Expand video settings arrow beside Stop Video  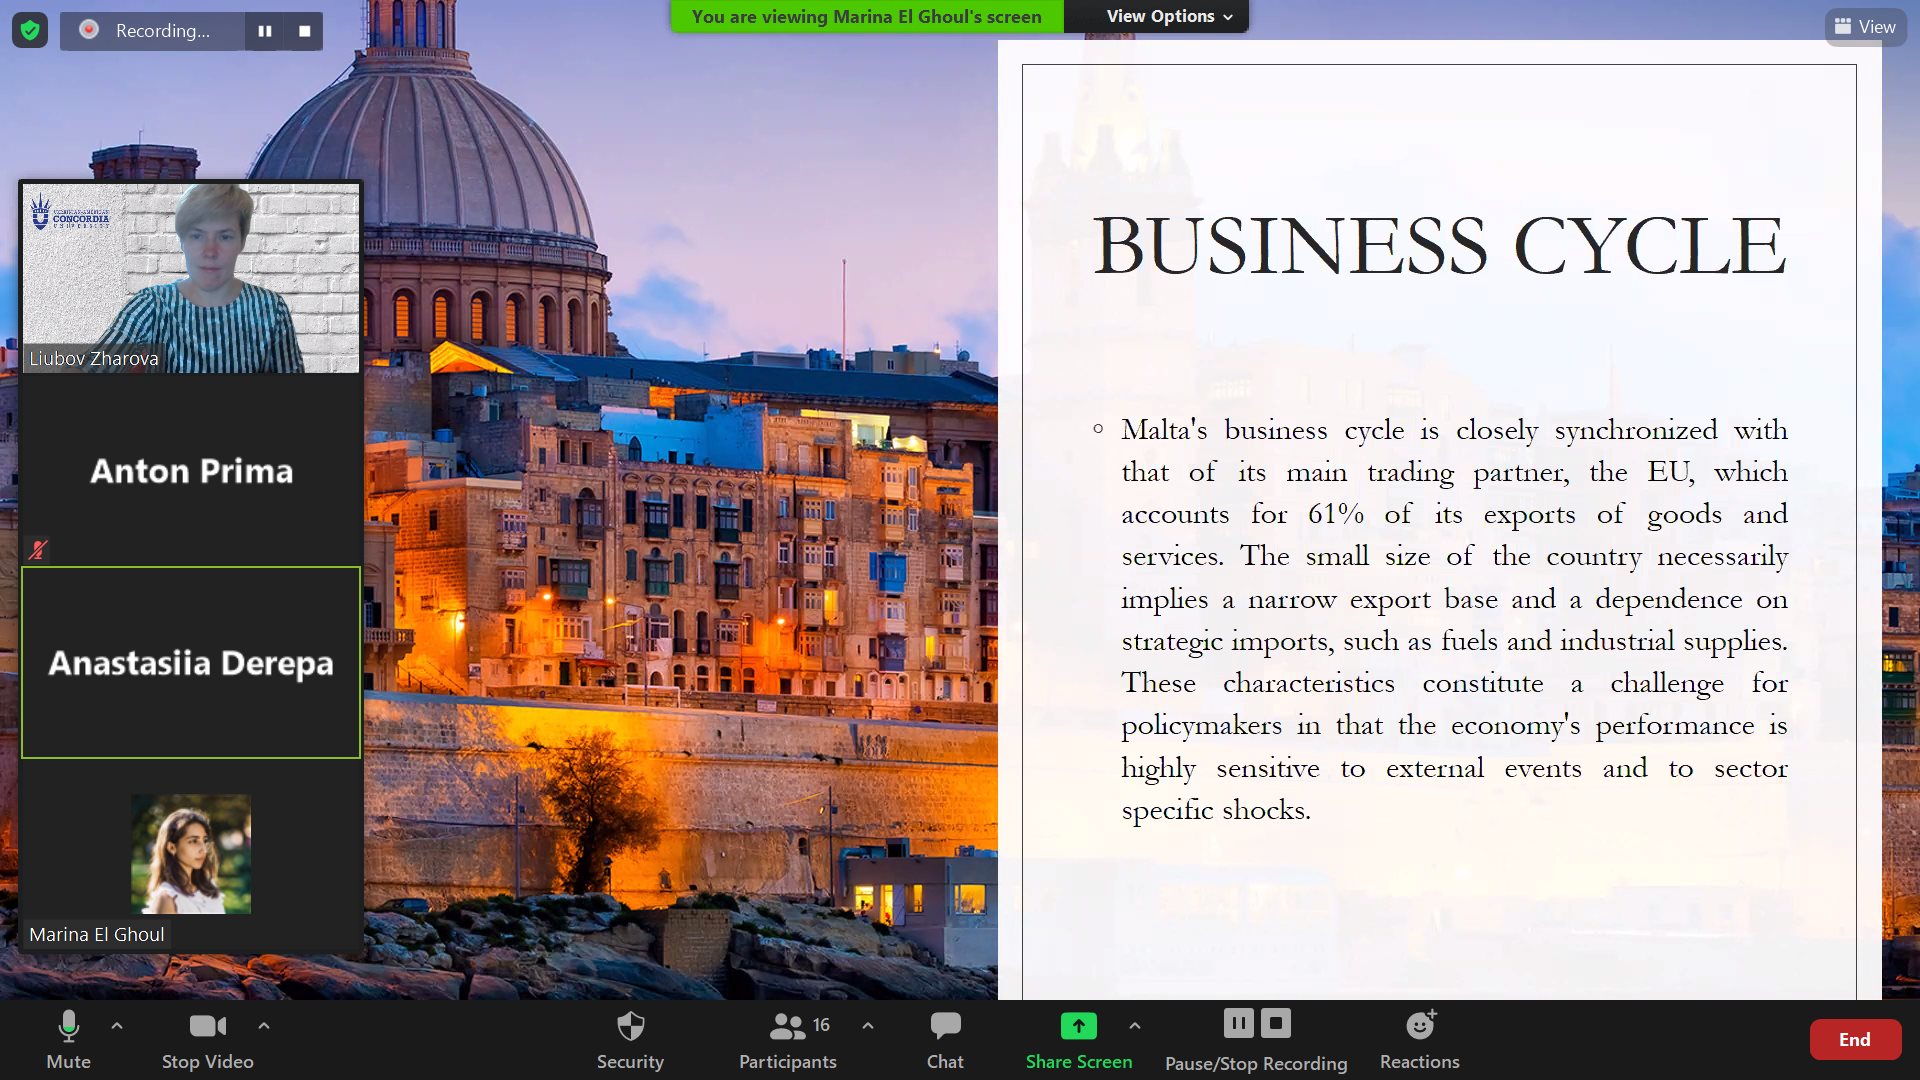click(x=264, y=1025)
